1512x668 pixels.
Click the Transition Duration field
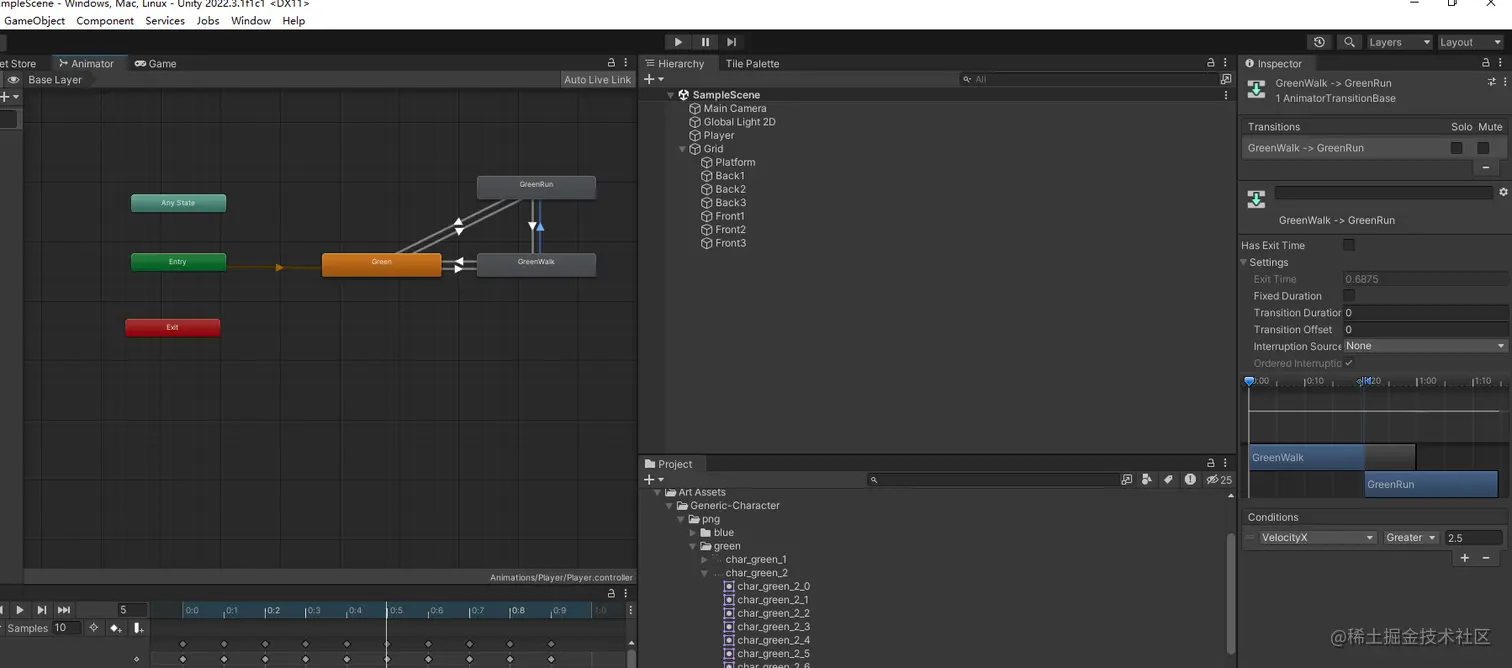point(1425,313)
